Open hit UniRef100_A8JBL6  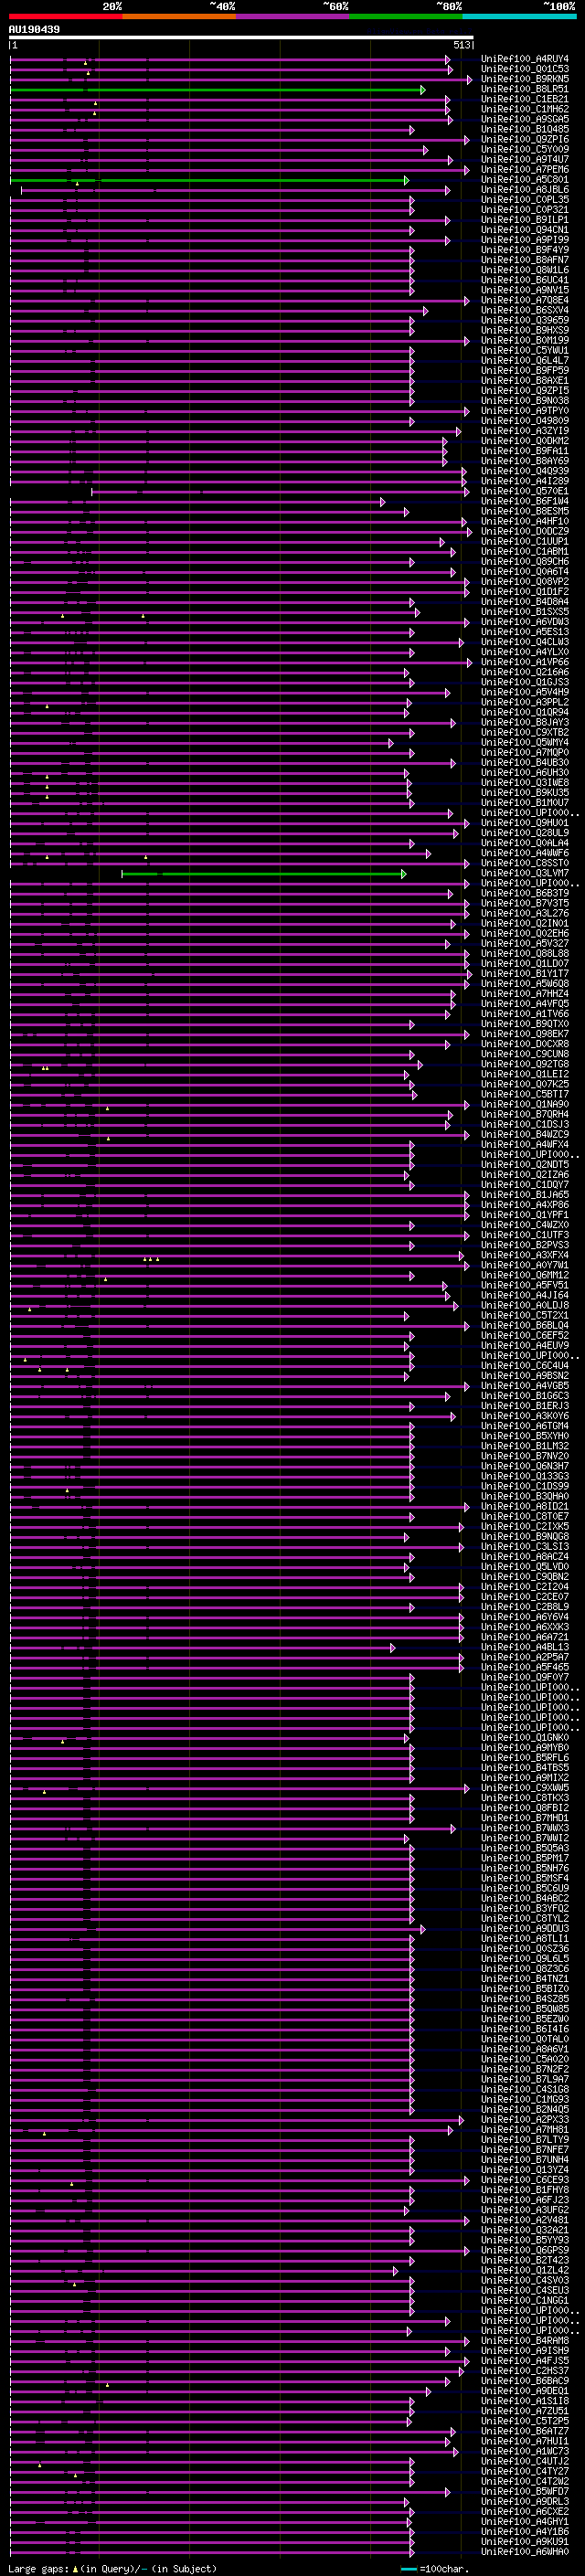[x=525, y=190]
